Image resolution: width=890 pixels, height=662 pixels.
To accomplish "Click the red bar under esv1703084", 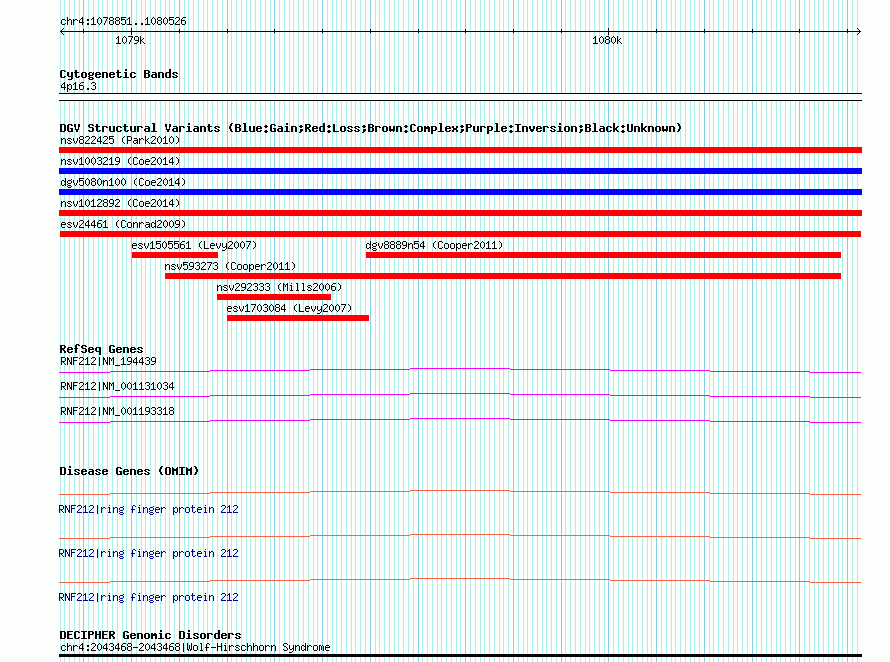I will coord(298,318).
